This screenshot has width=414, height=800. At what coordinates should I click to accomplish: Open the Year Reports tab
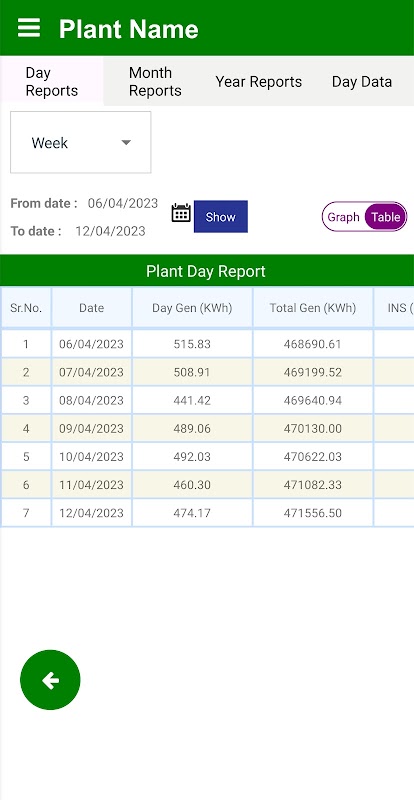click(258, 82)
